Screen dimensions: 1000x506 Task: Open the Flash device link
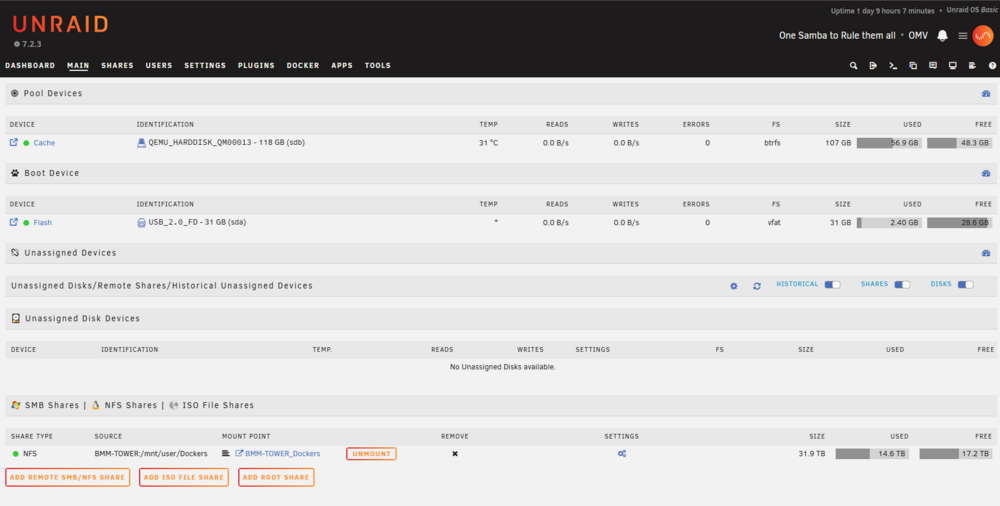click(x=43, y=223)
